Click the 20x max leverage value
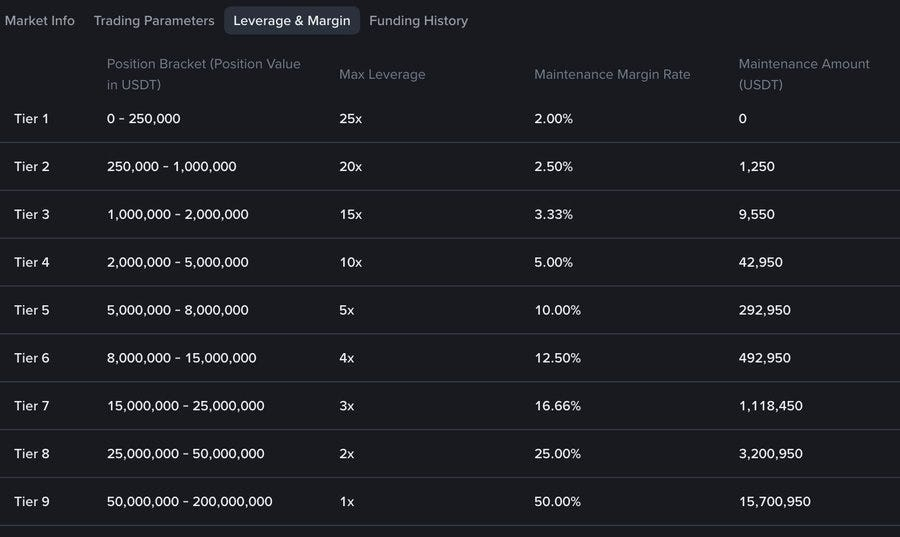 (x=351, y=166)
